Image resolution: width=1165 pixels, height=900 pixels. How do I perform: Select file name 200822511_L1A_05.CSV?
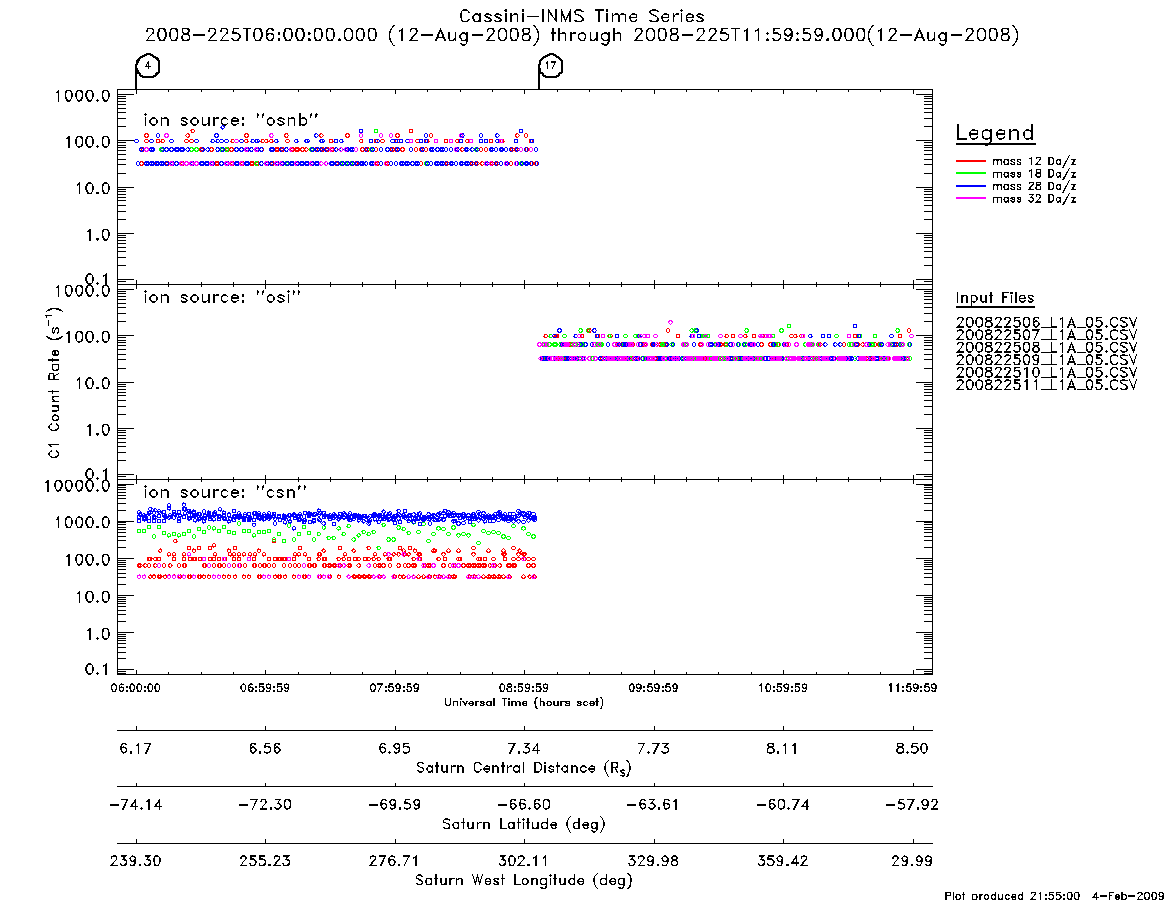(x=1046, y=385)
